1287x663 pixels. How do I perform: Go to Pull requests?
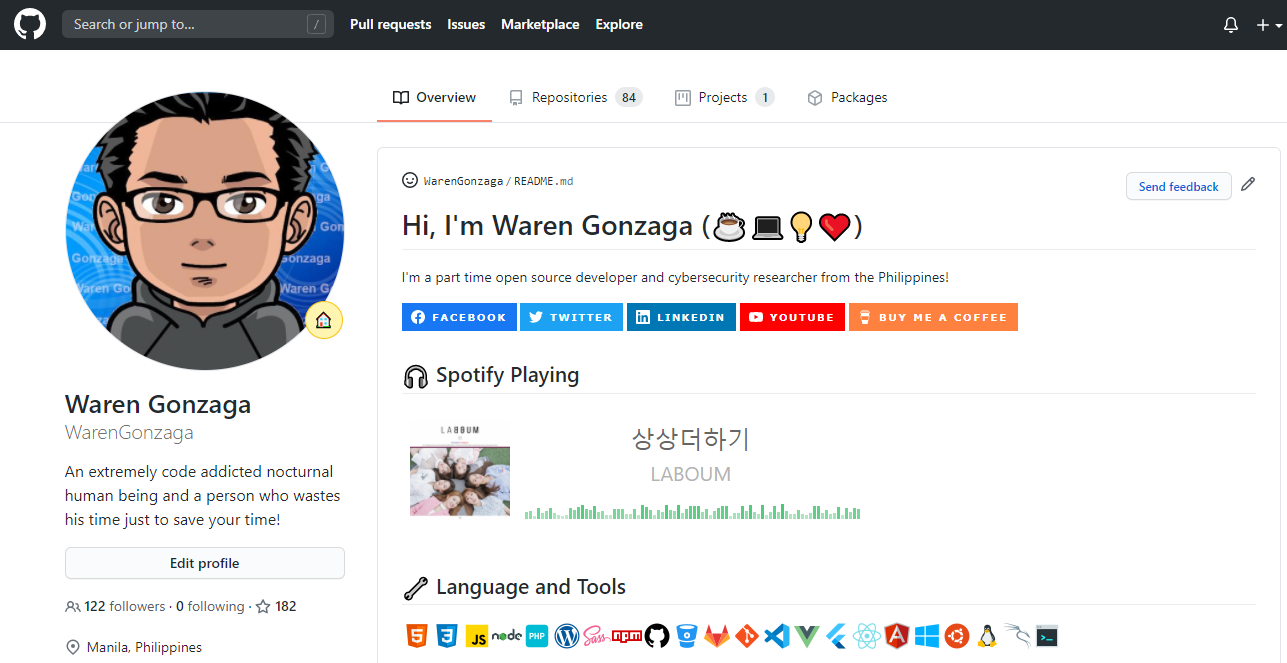point(391,24)
